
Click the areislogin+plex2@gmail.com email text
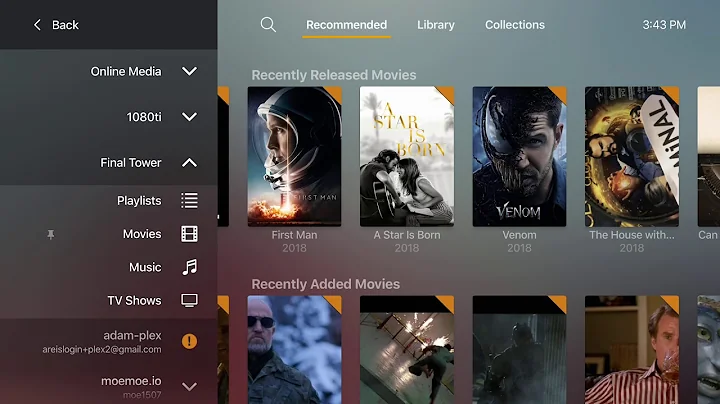pyautogui.click(x=102, y=350)
